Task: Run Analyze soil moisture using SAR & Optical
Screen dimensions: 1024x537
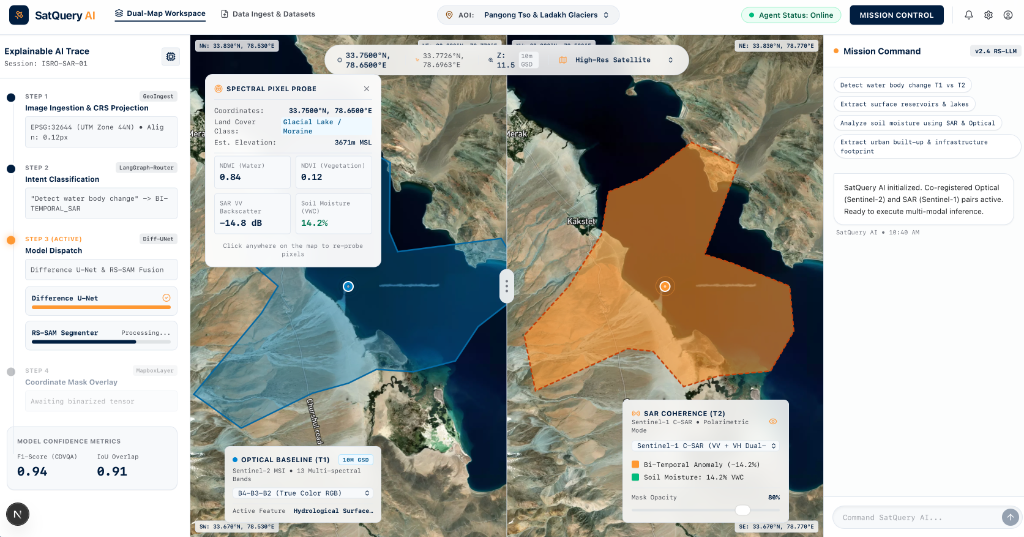Action: coord(918,123)
